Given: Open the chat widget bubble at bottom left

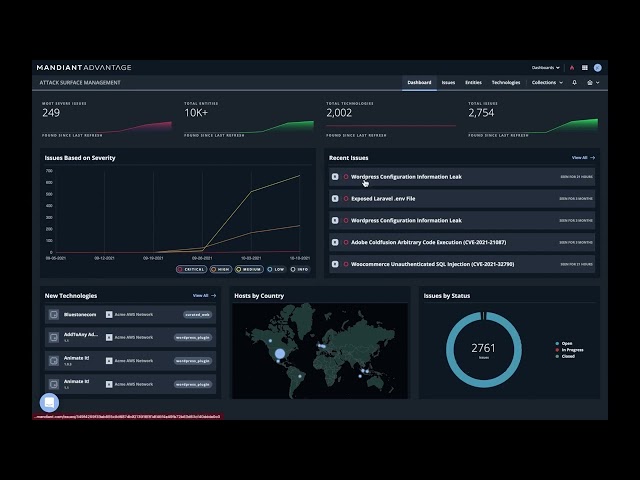Looking at the screenshot, I should [49, 403].
